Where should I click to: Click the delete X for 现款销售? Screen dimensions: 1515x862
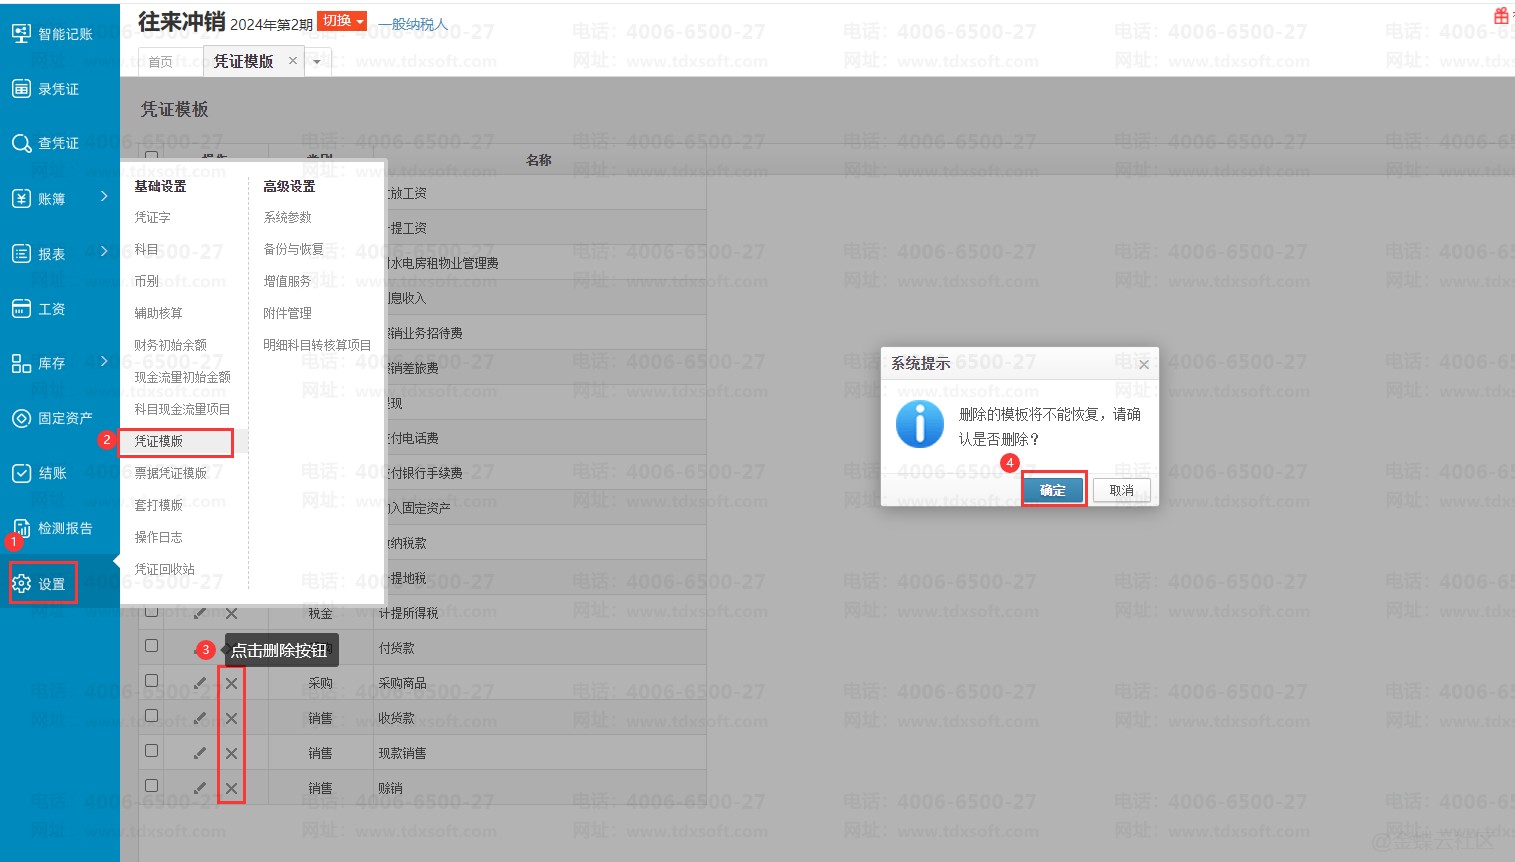point(231,753)
